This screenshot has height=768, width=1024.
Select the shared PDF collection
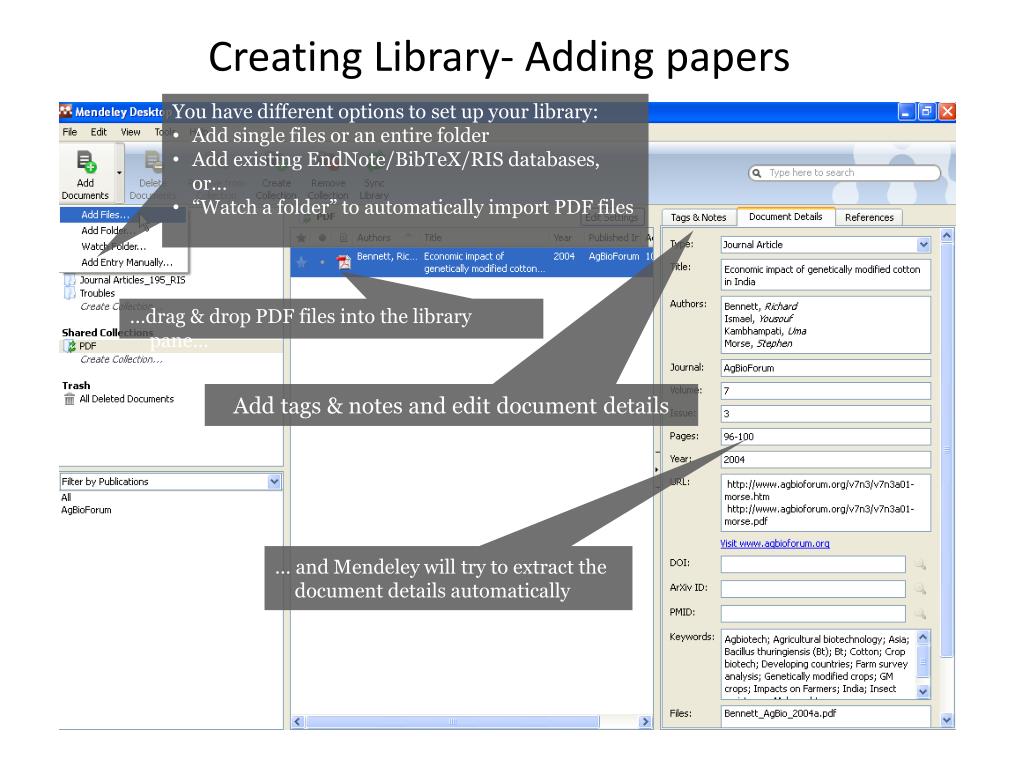[88, 346]
